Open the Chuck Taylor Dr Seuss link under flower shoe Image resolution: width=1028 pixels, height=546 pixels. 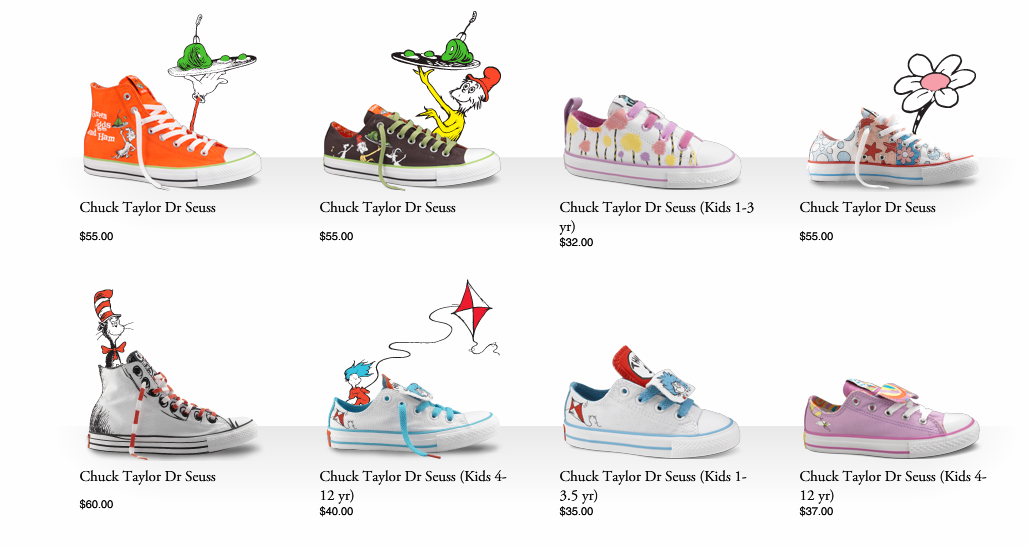[x=867, y=207]
